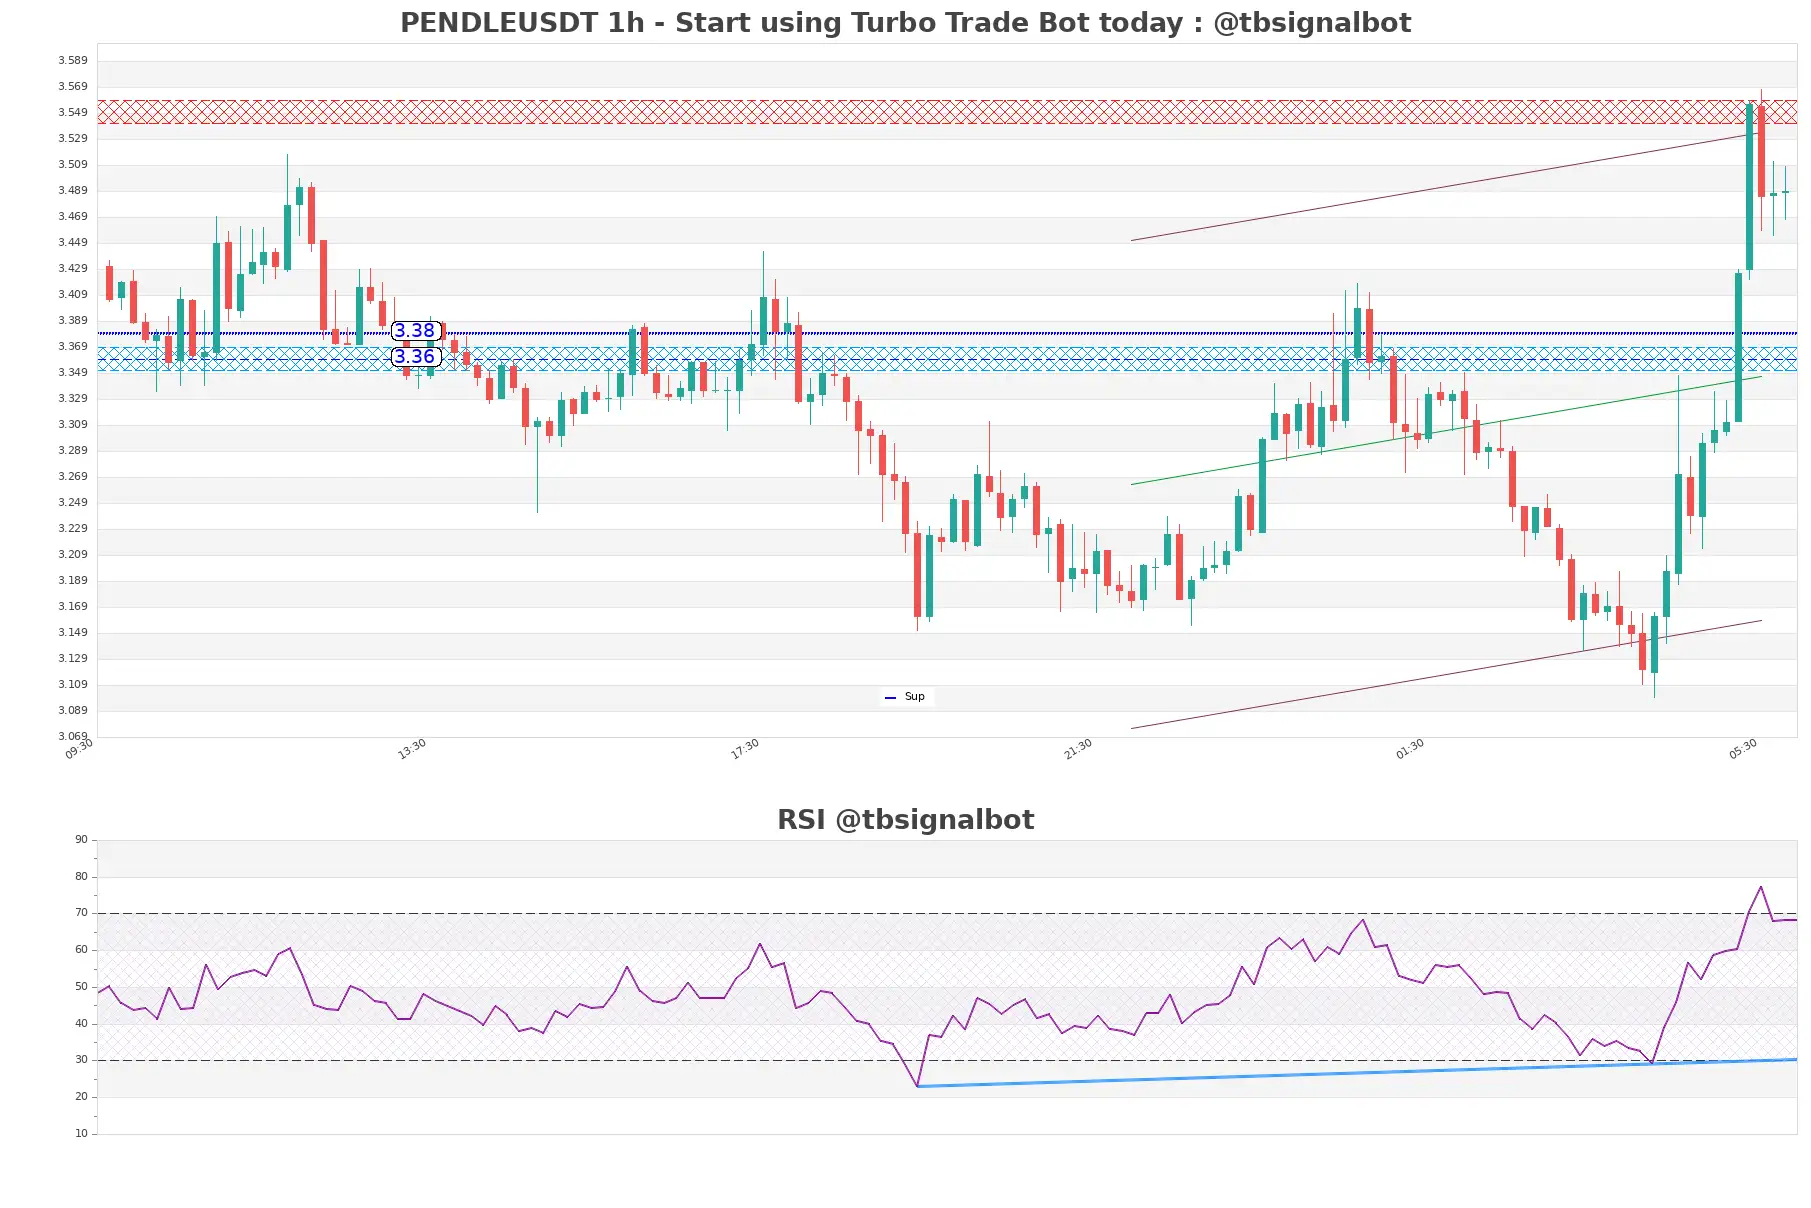Click the RSI 30 axis label
The height and width of the screenshot is (1208, 1811).
coord(81,1060)
